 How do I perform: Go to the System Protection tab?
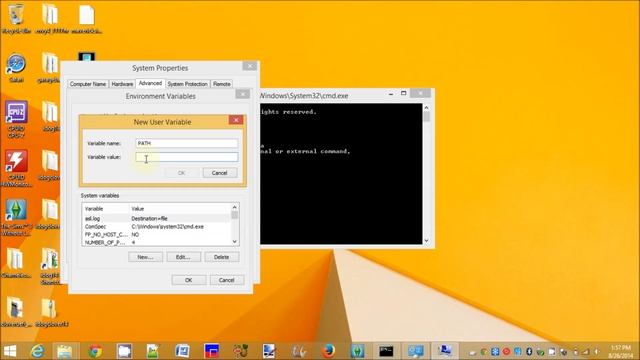click(187, 84)
